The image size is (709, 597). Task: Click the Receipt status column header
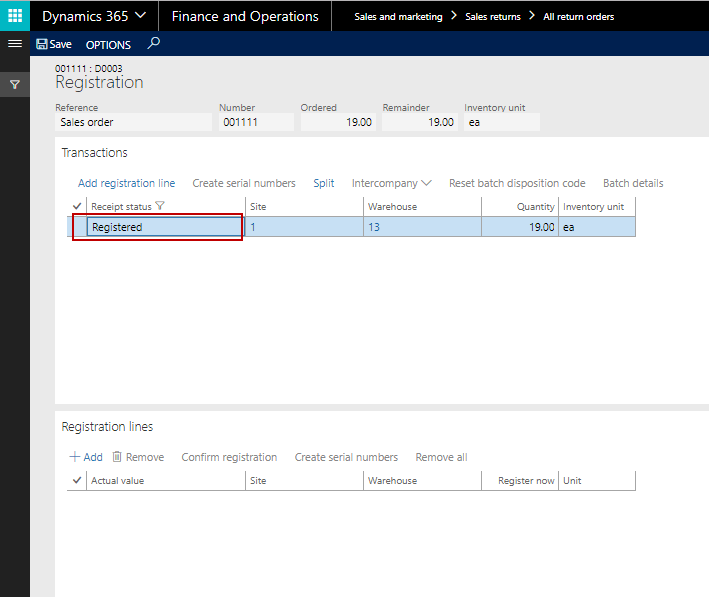point(121,207)
